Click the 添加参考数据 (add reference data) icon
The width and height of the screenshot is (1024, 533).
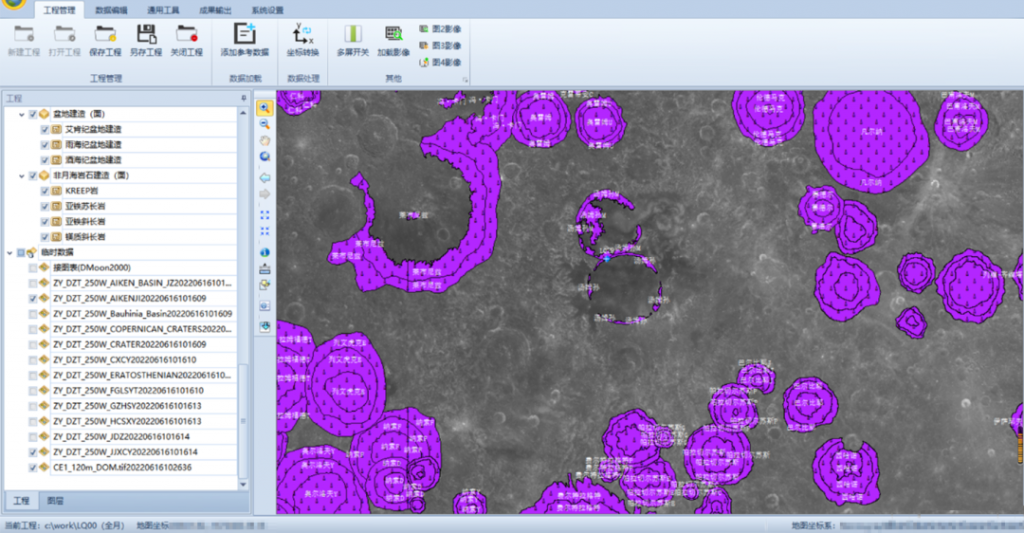(x=245, y=33)
